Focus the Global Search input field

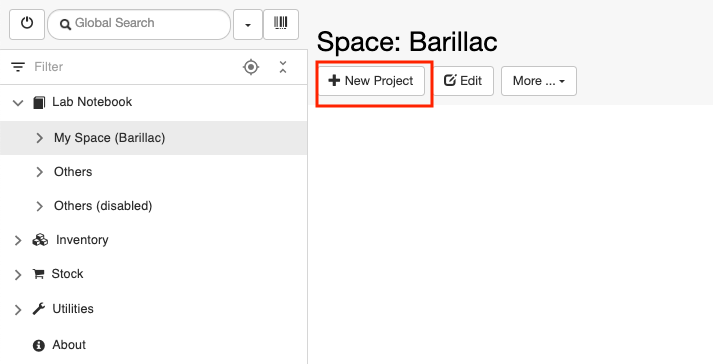click(139, 24)
